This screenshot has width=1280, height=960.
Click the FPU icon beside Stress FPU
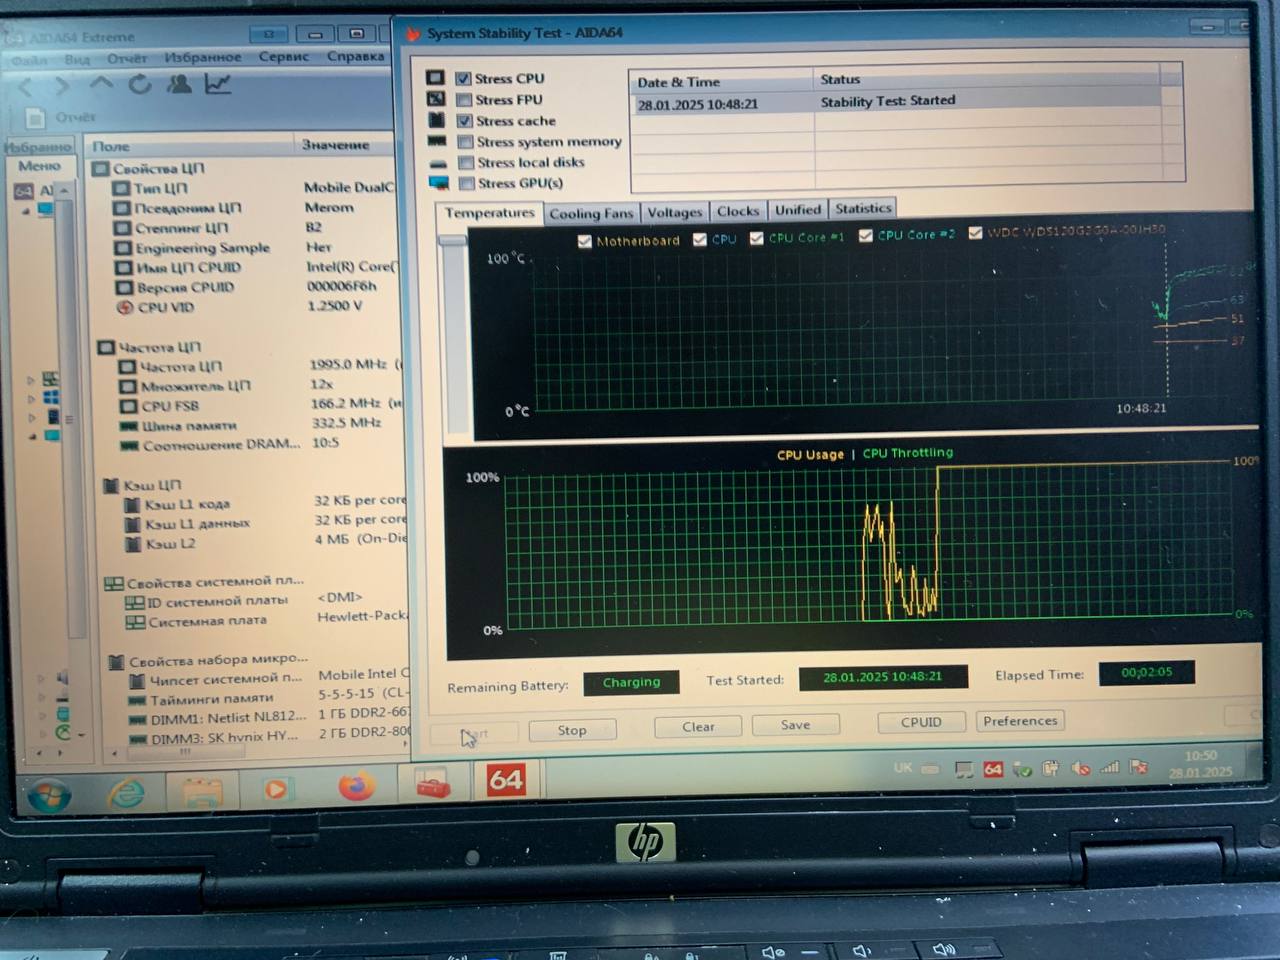(x=436, y=98)
